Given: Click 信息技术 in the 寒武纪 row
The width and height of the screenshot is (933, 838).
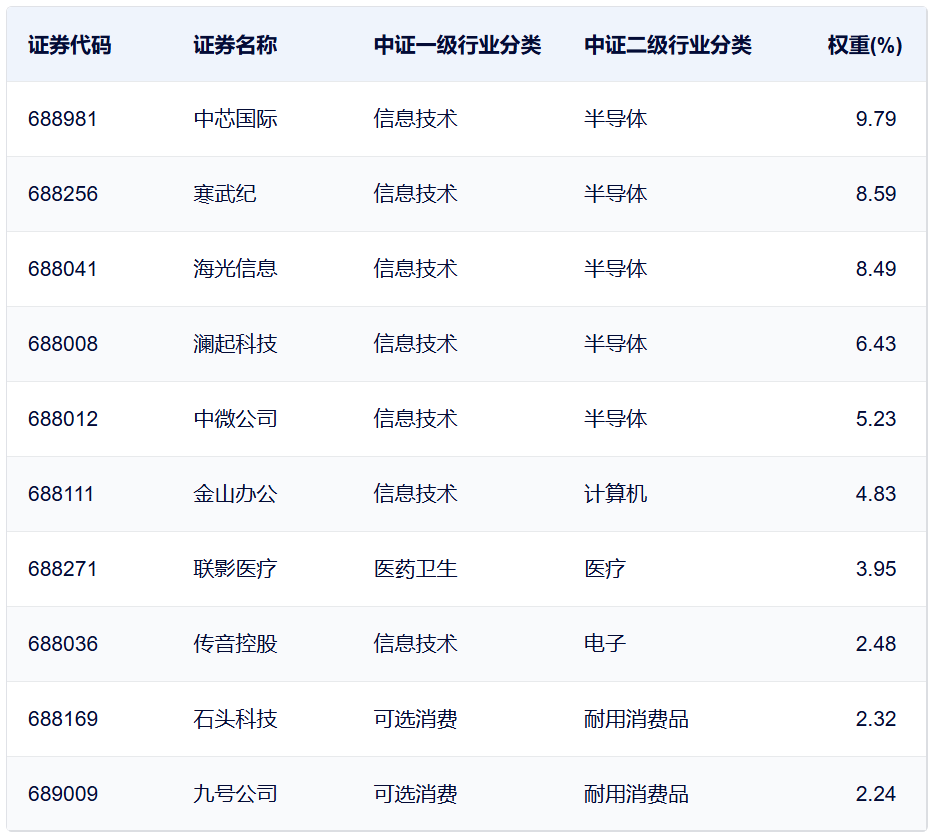Looking at the screenshot, I should 415,194.
